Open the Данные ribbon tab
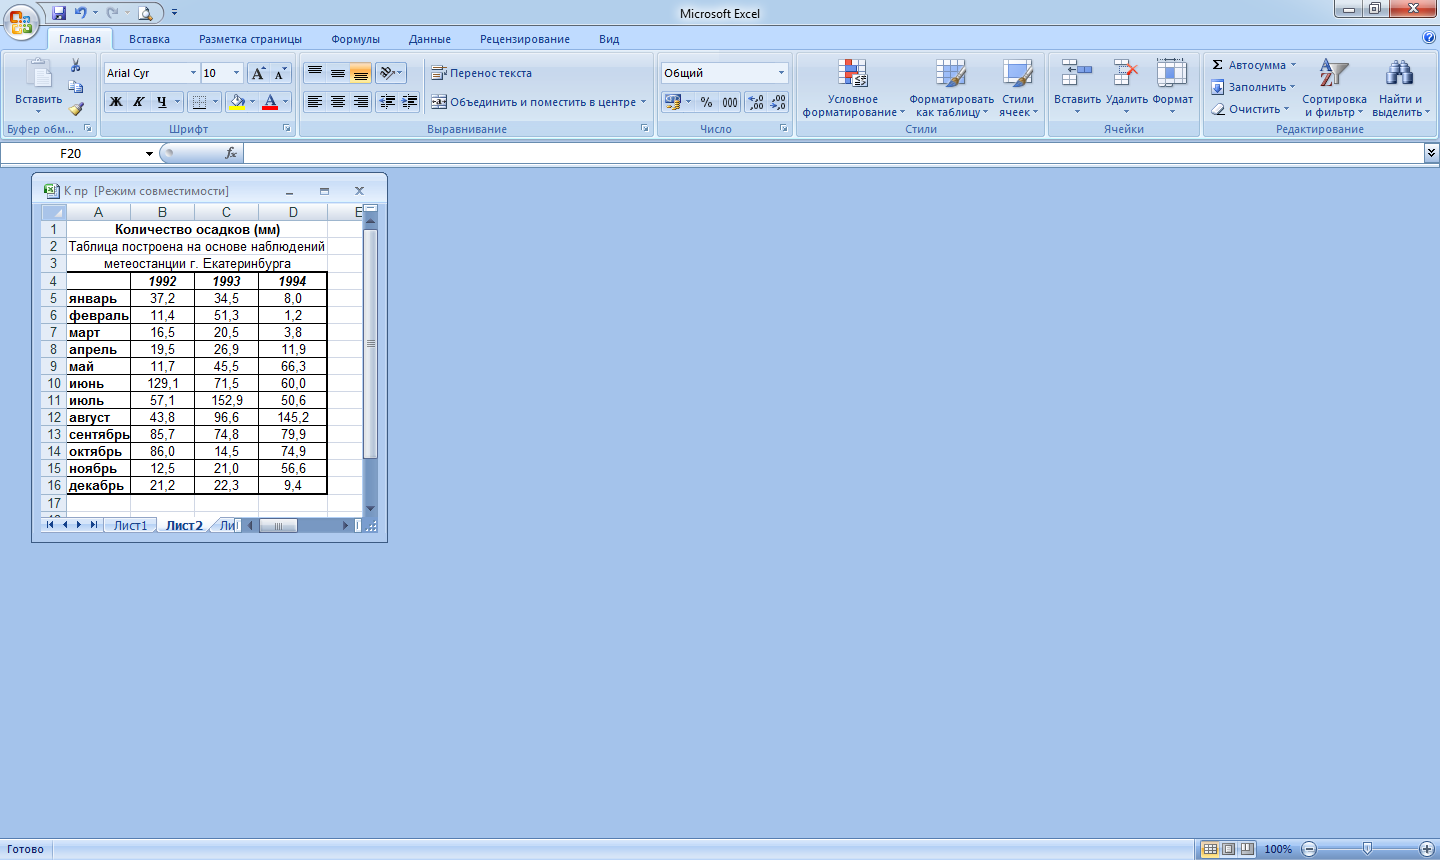The width and height of the screenshot is (1440, 860). pyautogui.click(x=430, y=39)
